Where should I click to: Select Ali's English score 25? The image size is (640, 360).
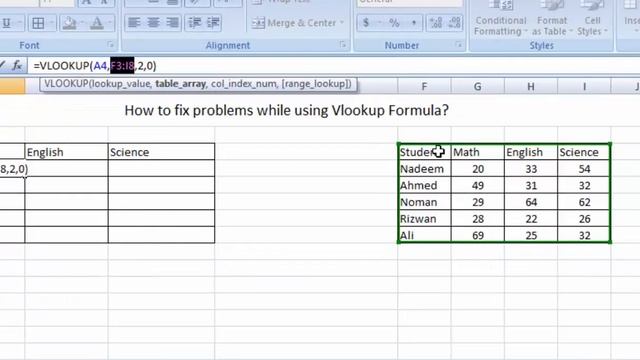pyautogui.click(x=531, y=235)
